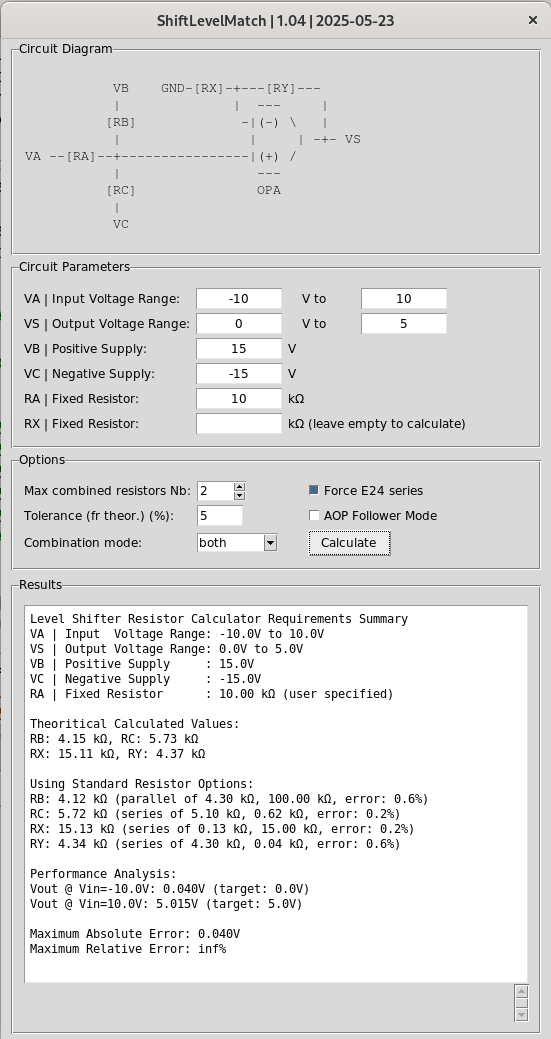Click the [RY] resistor in the circuit diagram
The image size is (551, 1039).
coord(281,88)
